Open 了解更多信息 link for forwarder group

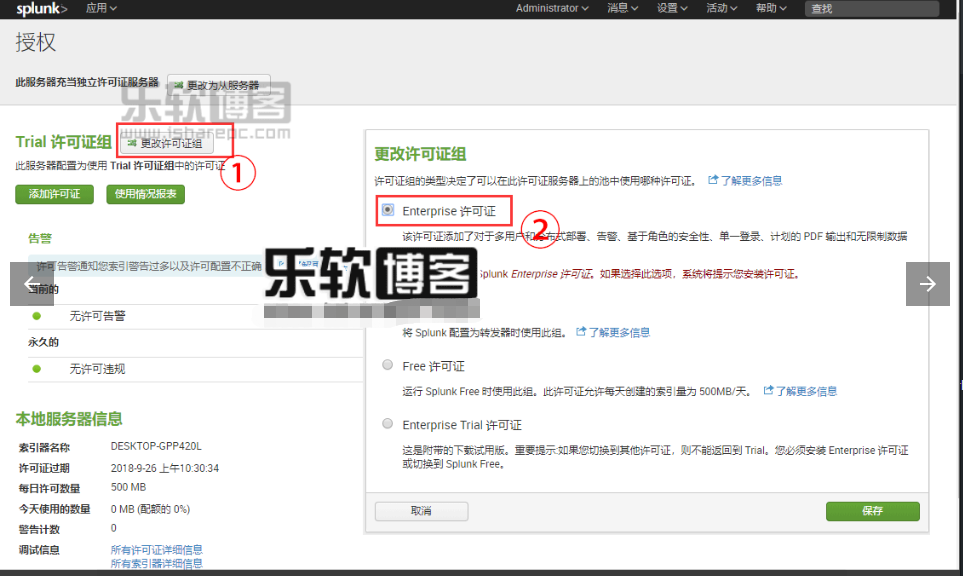[x=613, y=332]
